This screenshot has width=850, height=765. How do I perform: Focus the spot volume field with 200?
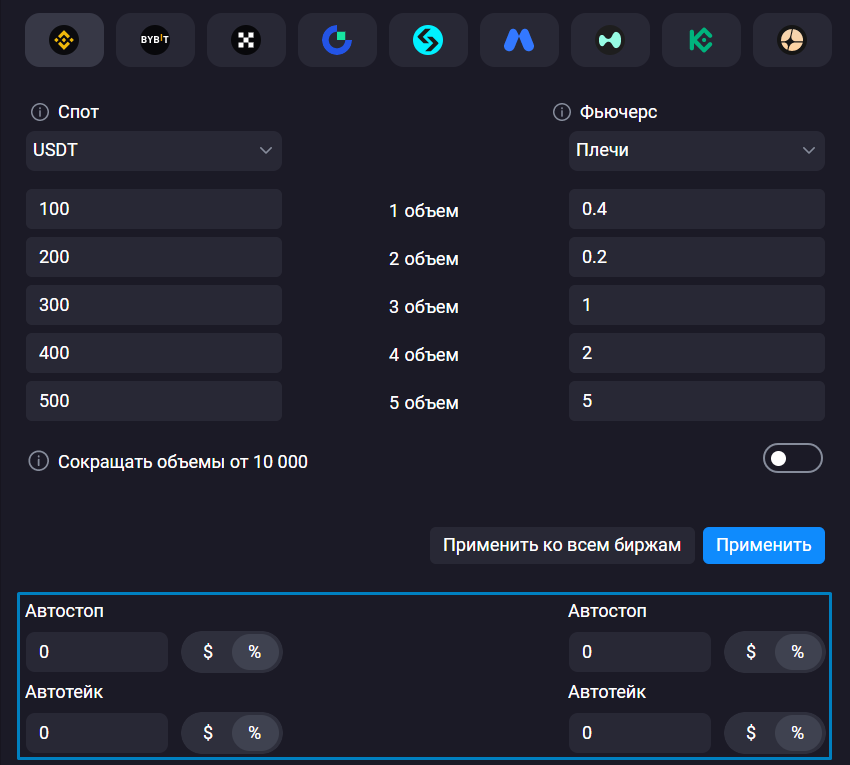tap(154, 257)
